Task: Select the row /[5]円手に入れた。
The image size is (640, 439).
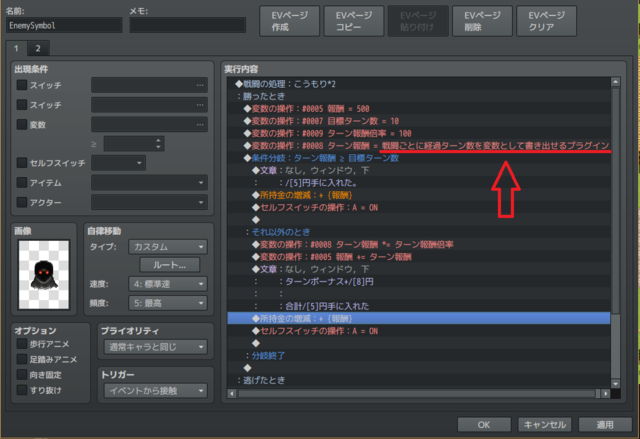Action: pos(419,183)
